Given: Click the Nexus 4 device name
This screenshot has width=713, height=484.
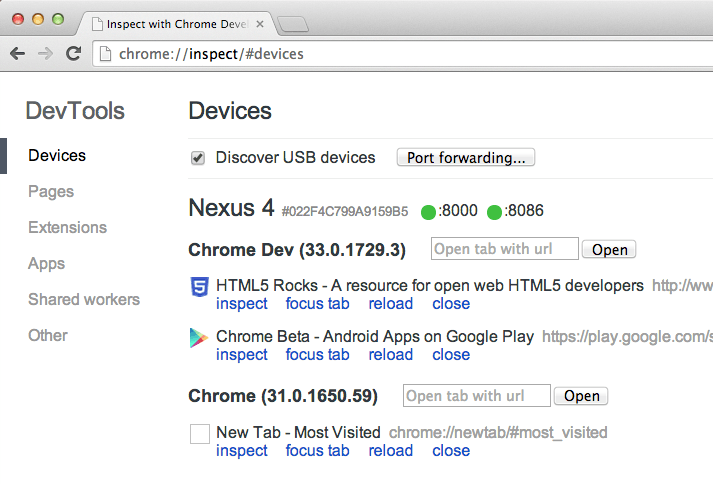Looking at the screenshot, I should (231, 208).
